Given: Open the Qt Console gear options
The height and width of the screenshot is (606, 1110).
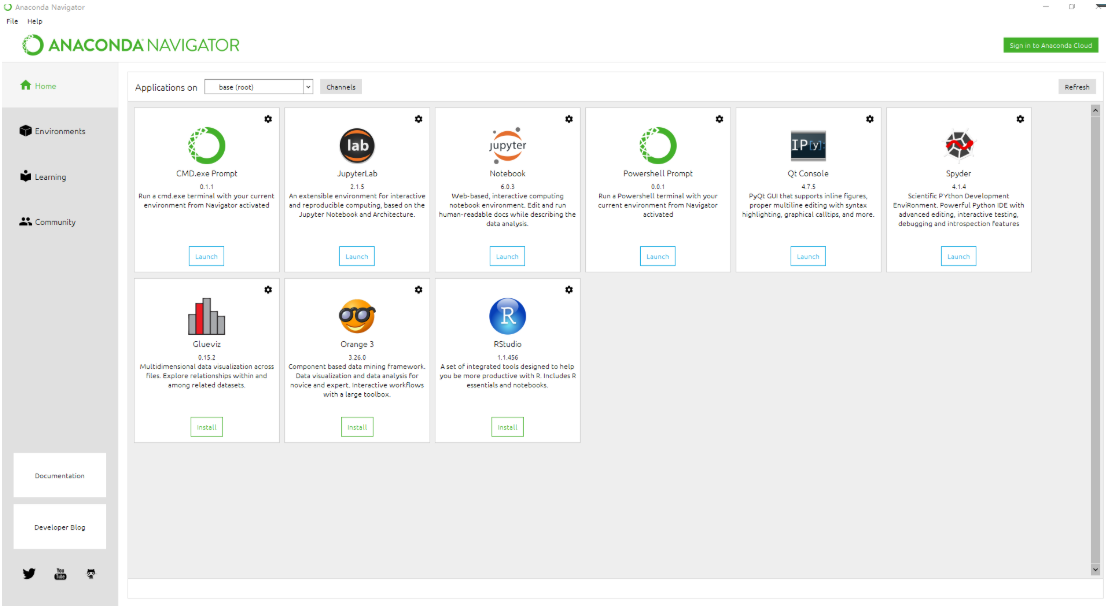Looking at the screenshot, I should (870, 119).
